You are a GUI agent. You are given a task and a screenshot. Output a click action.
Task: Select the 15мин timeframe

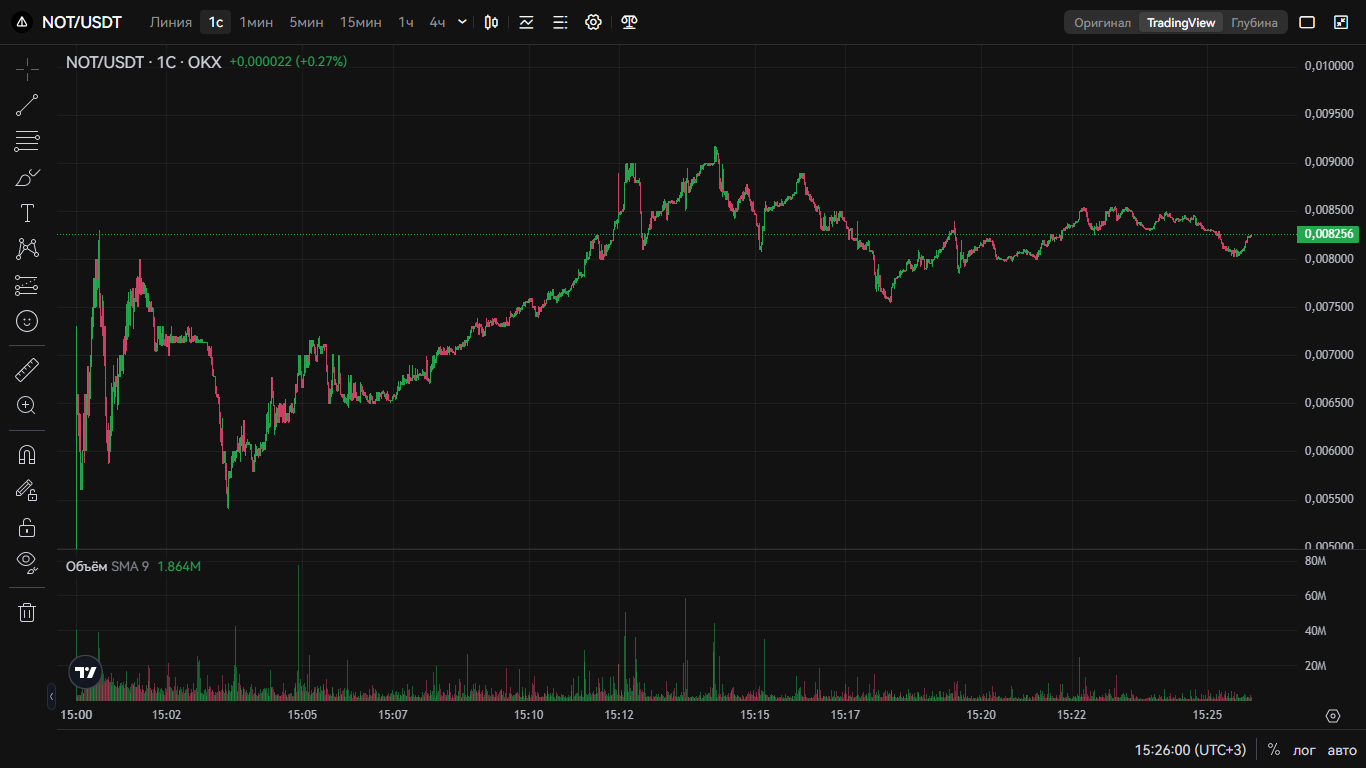coord(360,22)
